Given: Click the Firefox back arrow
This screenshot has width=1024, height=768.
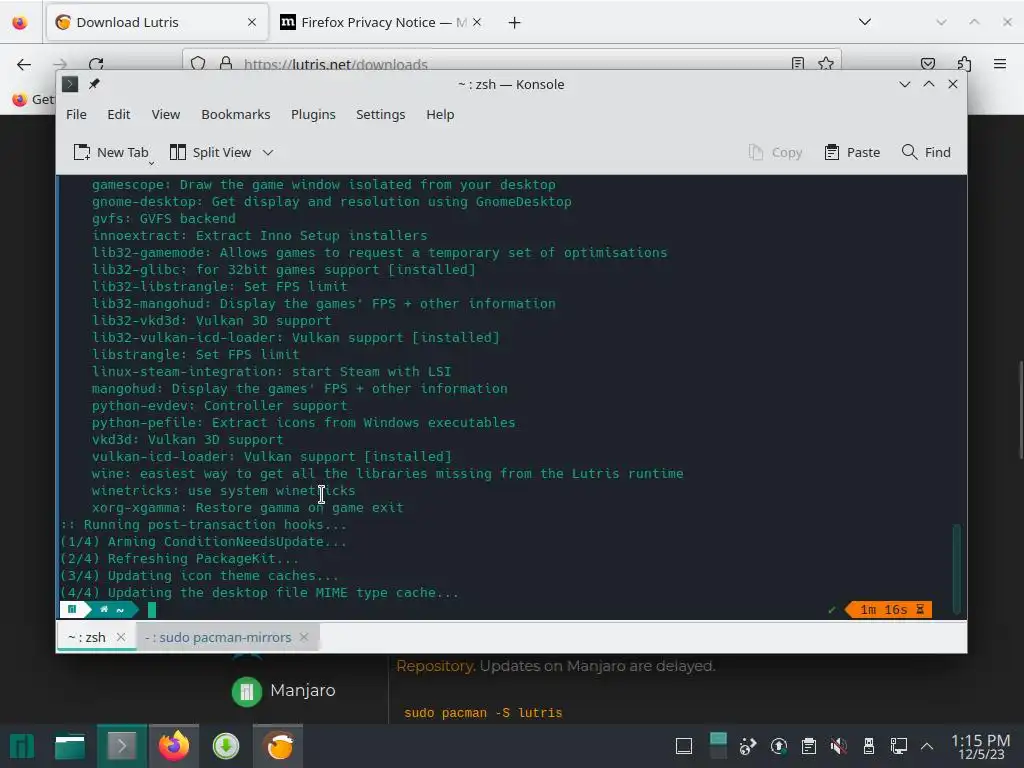Looking at the screenshot, I should (24, 64).
